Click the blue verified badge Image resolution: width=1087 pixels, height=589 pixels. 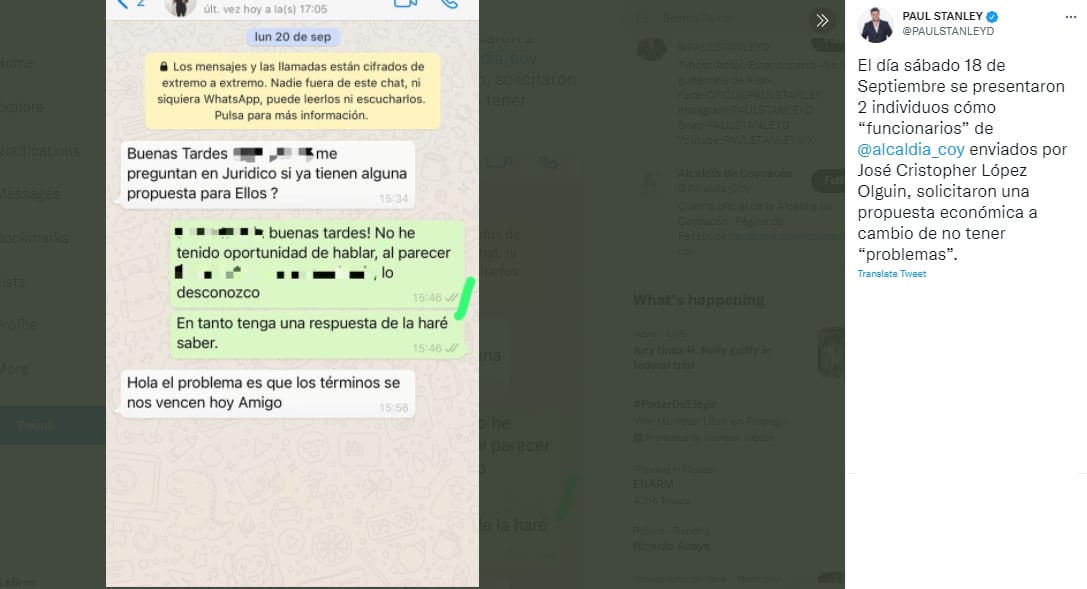coord(991,17)
